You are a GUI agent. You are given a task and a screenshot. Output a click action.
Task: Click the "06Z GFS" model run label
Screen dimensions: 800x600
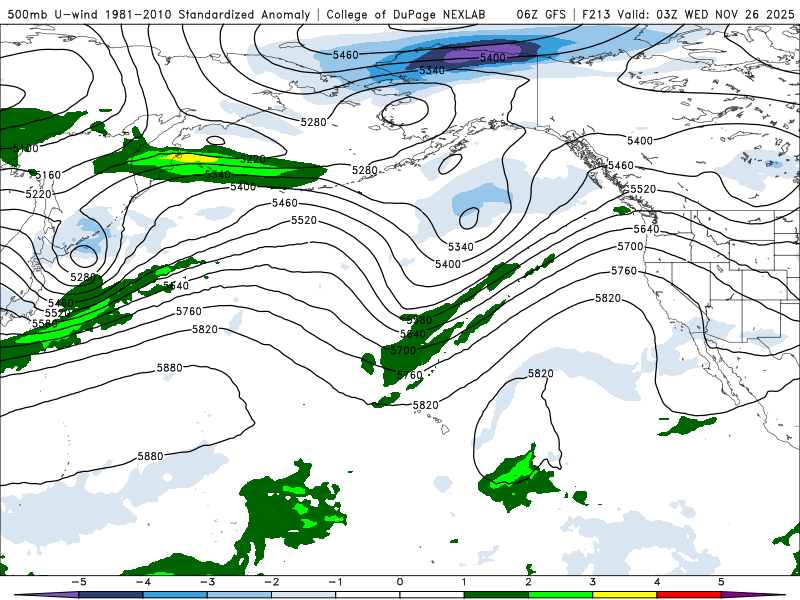coord(541,14)
